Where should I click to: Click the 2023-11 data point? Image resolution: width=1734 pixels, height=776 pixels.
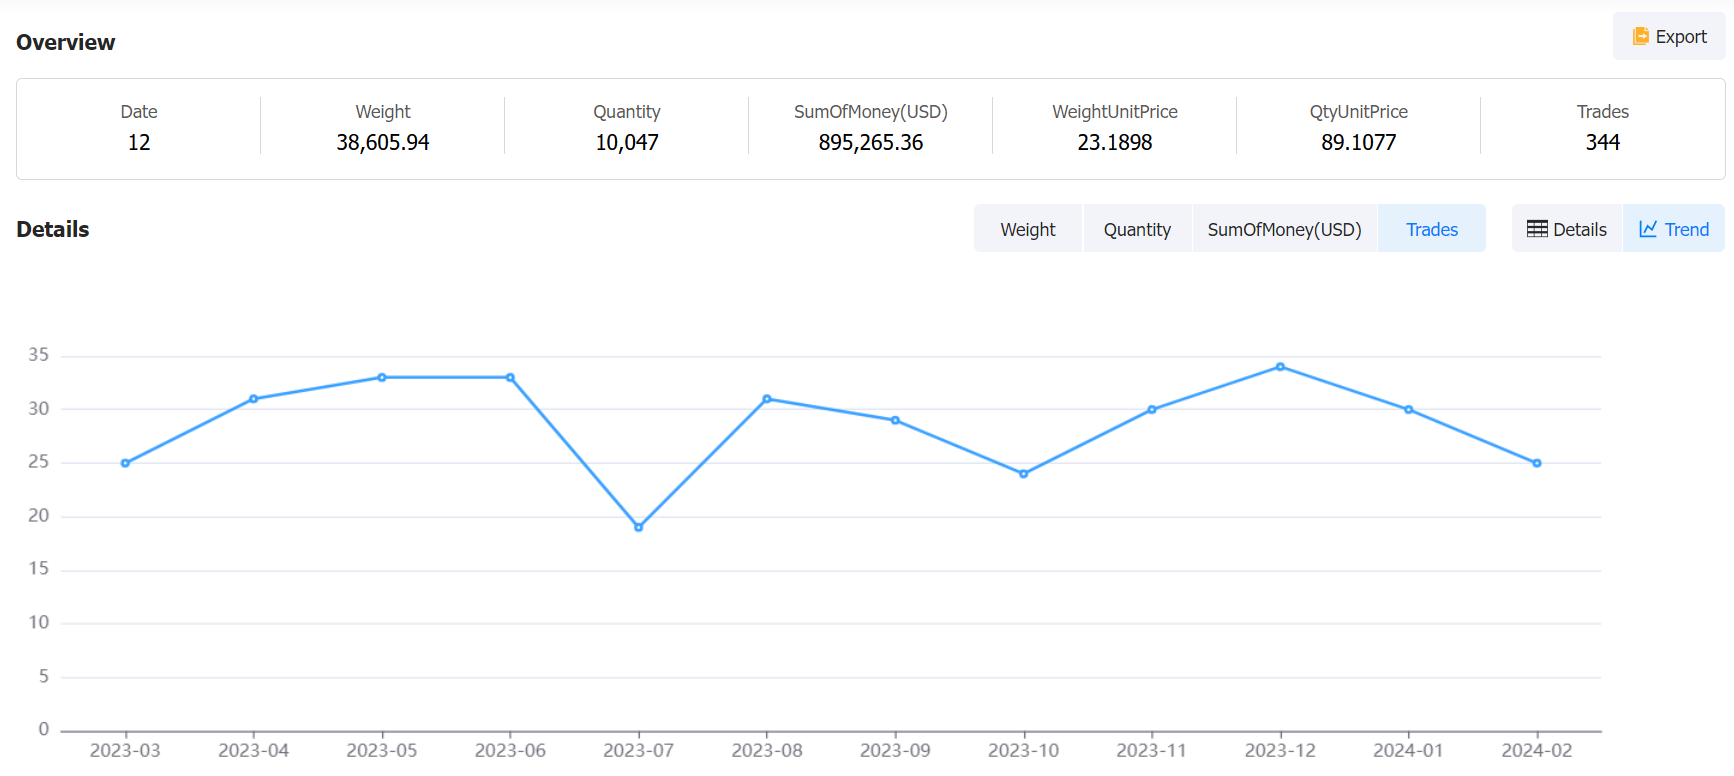1152,409
